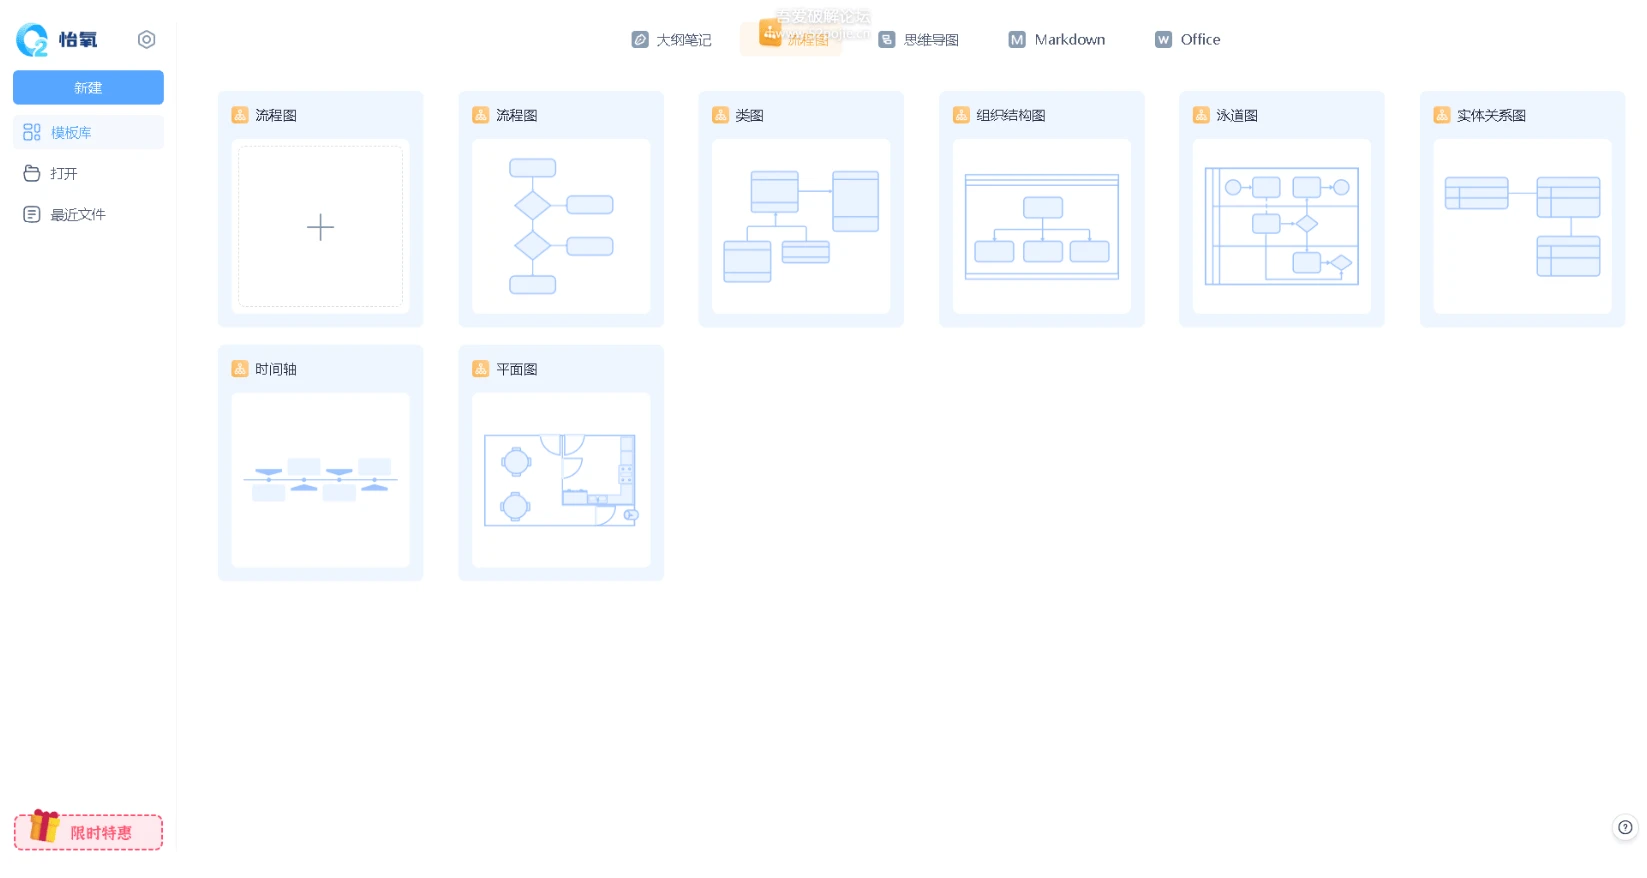Click the orange icon beside 泳道图

click(1201, 115)
